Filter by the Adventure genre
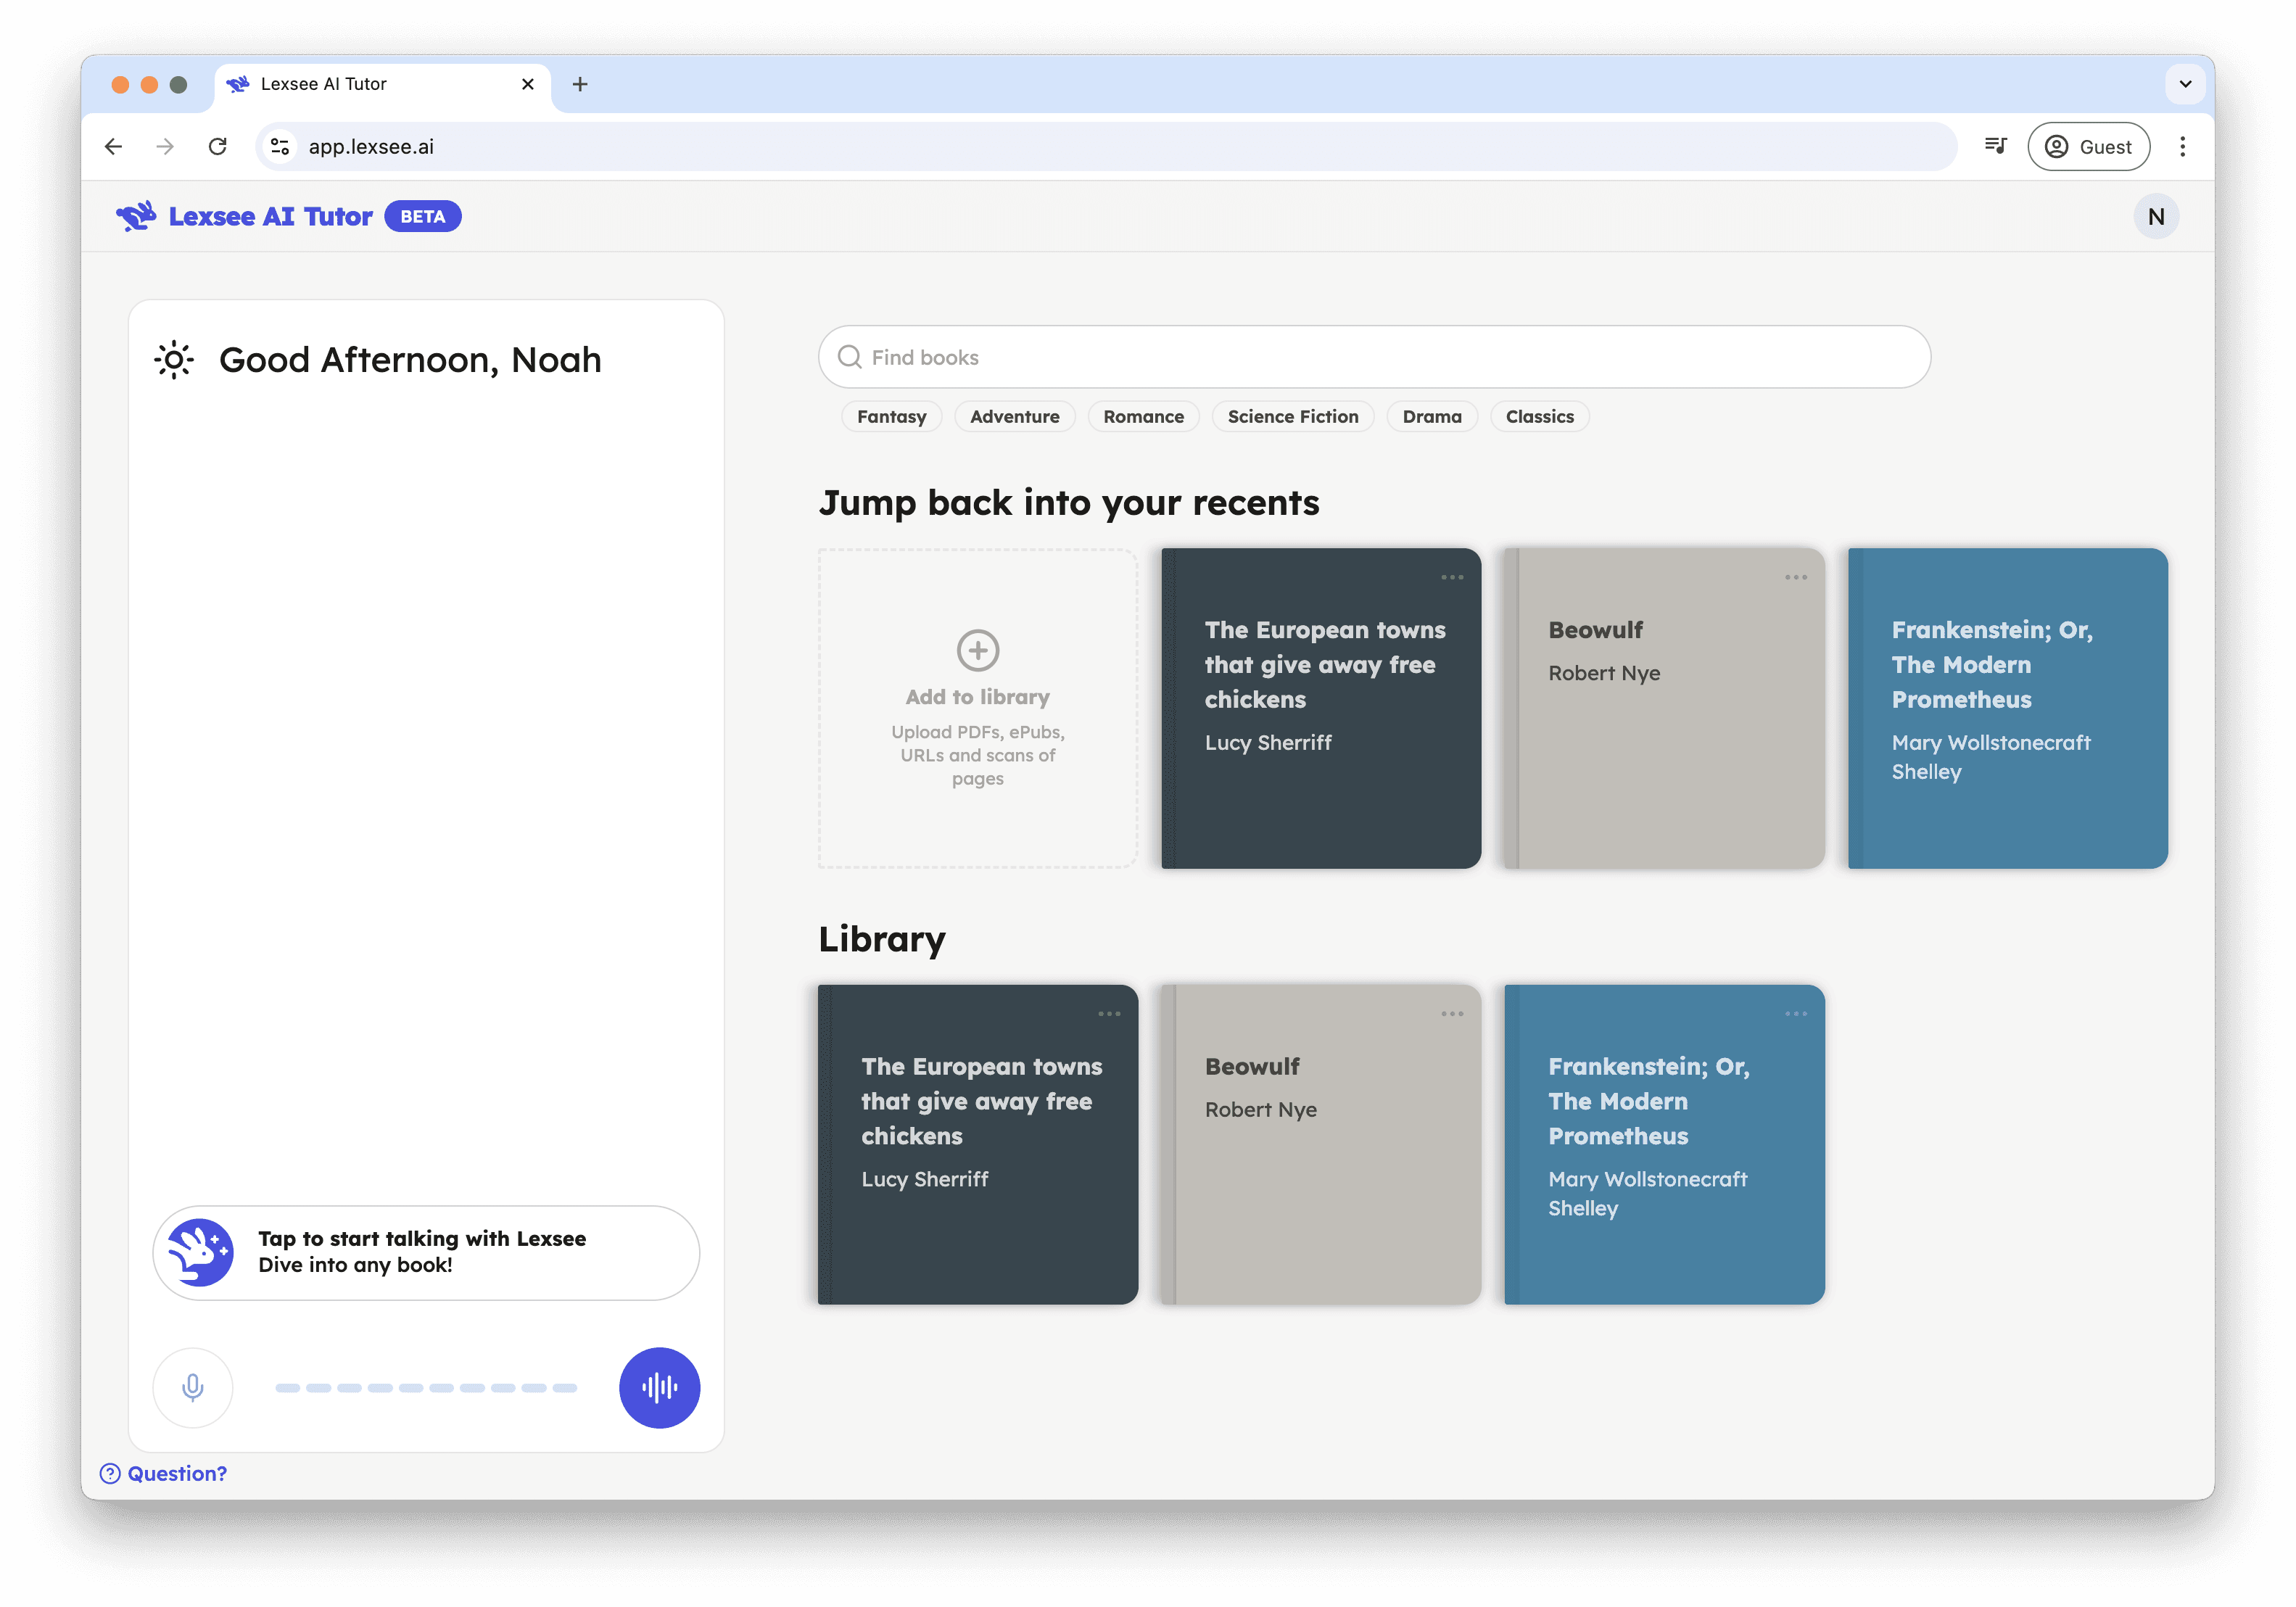 (x=1014, y=416)
